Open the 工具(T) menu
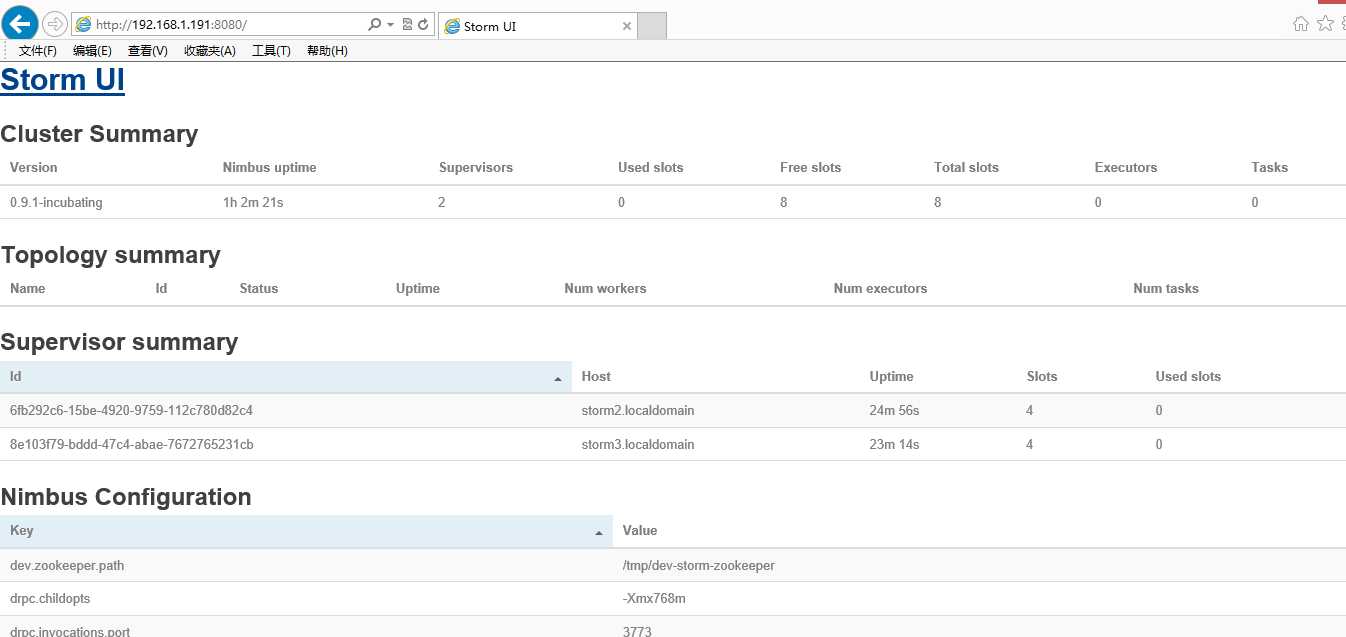 coord(271,51)
